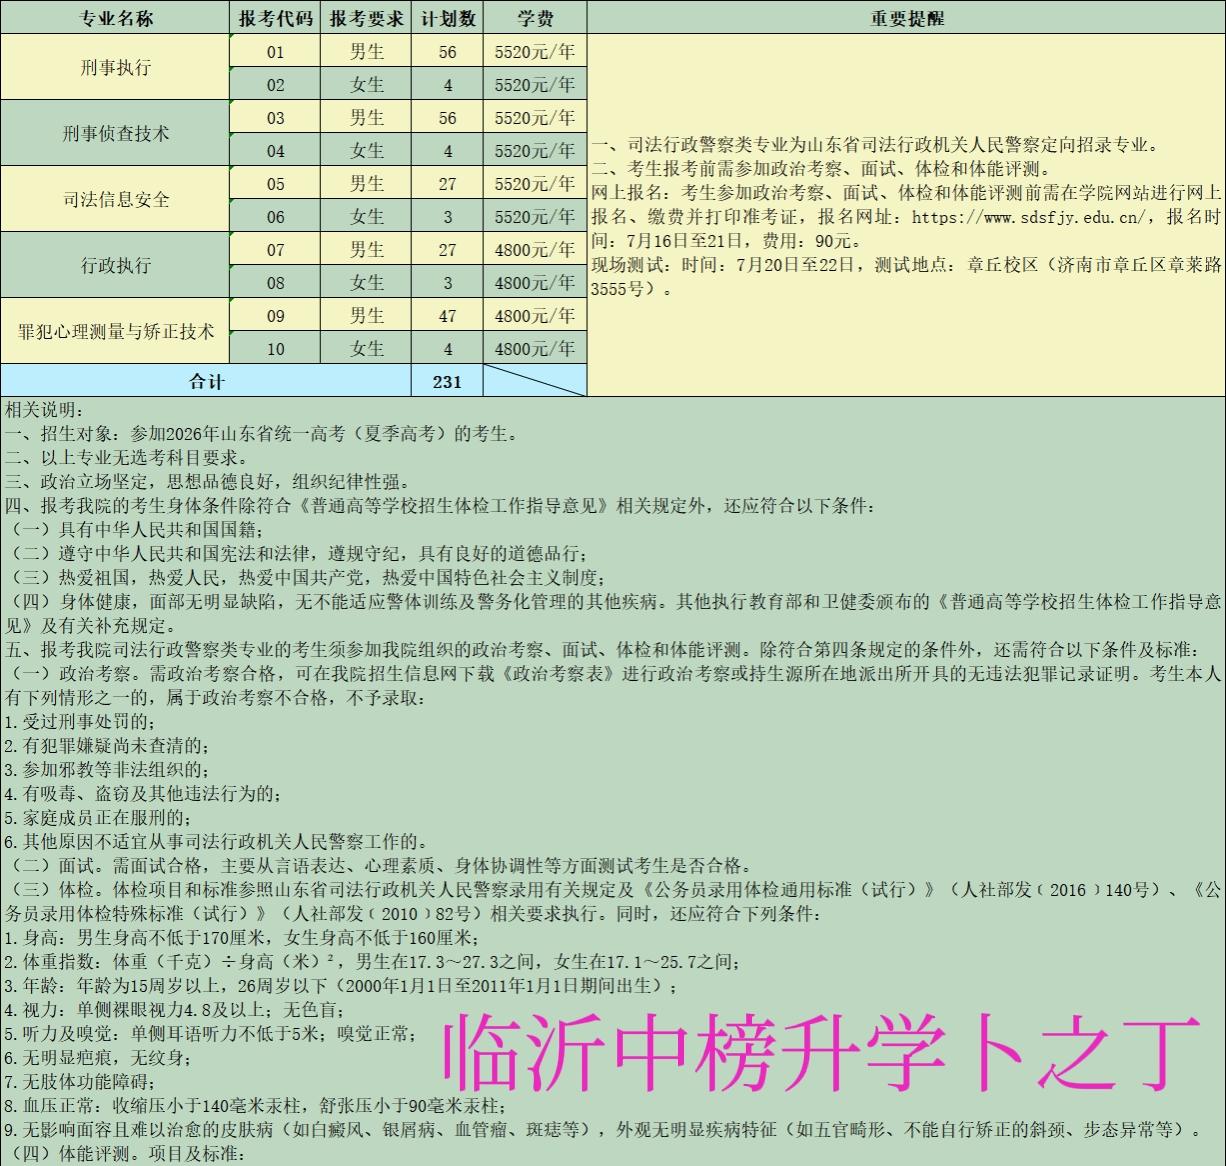Select code cell 05
The width and height of the screenshot is (1226, 1166).
click(276, 184)
